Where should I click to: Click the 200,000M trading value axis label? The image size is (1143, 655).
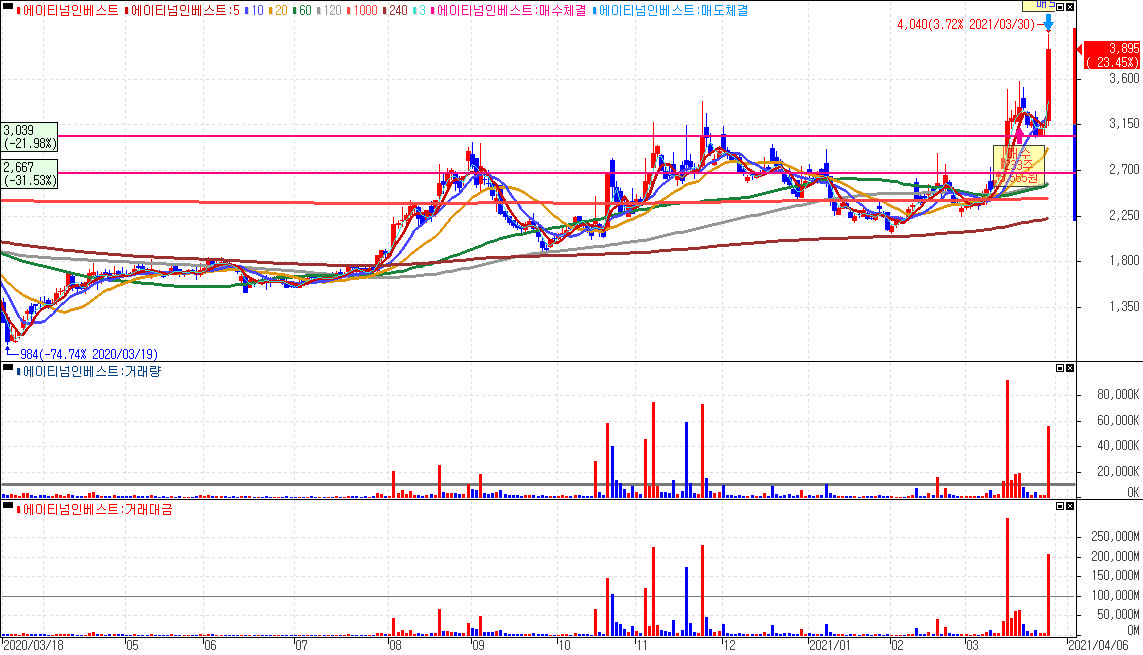pyautogui.click(x=1115, y=557)
